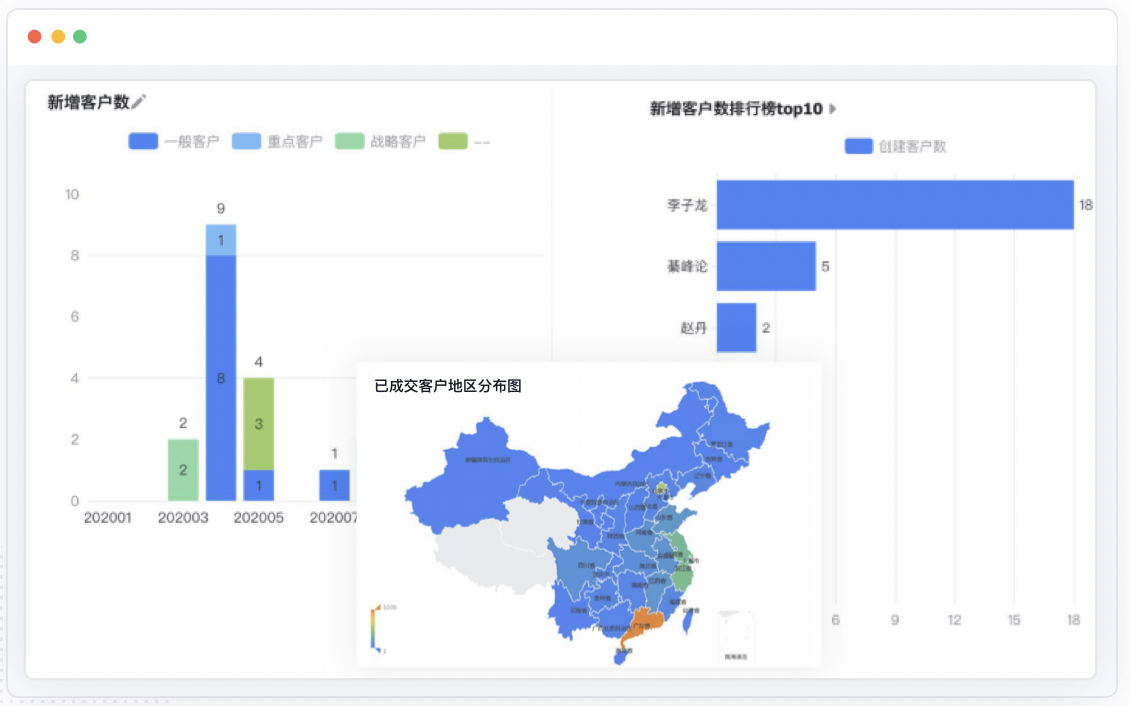Click the 202005 axis label

pyautogui.click(x=259, y=517)
